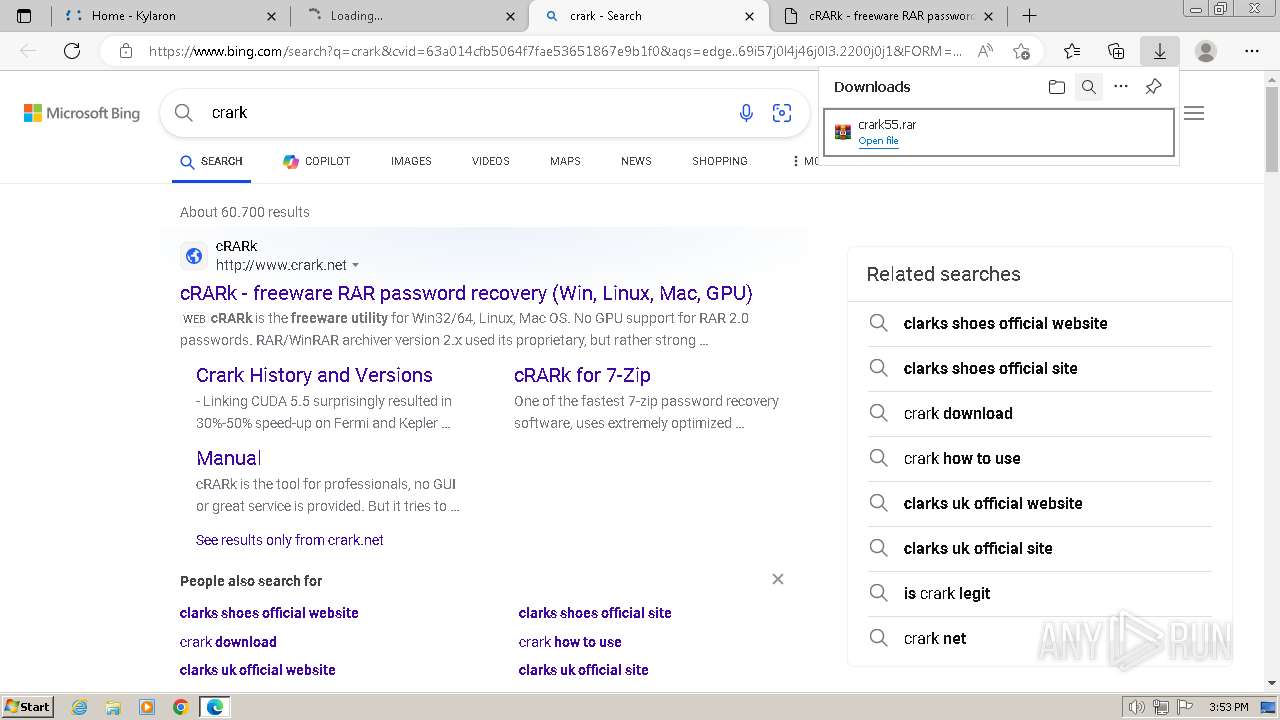
Task: Open the Favorites list icon
Action: 1072,51
